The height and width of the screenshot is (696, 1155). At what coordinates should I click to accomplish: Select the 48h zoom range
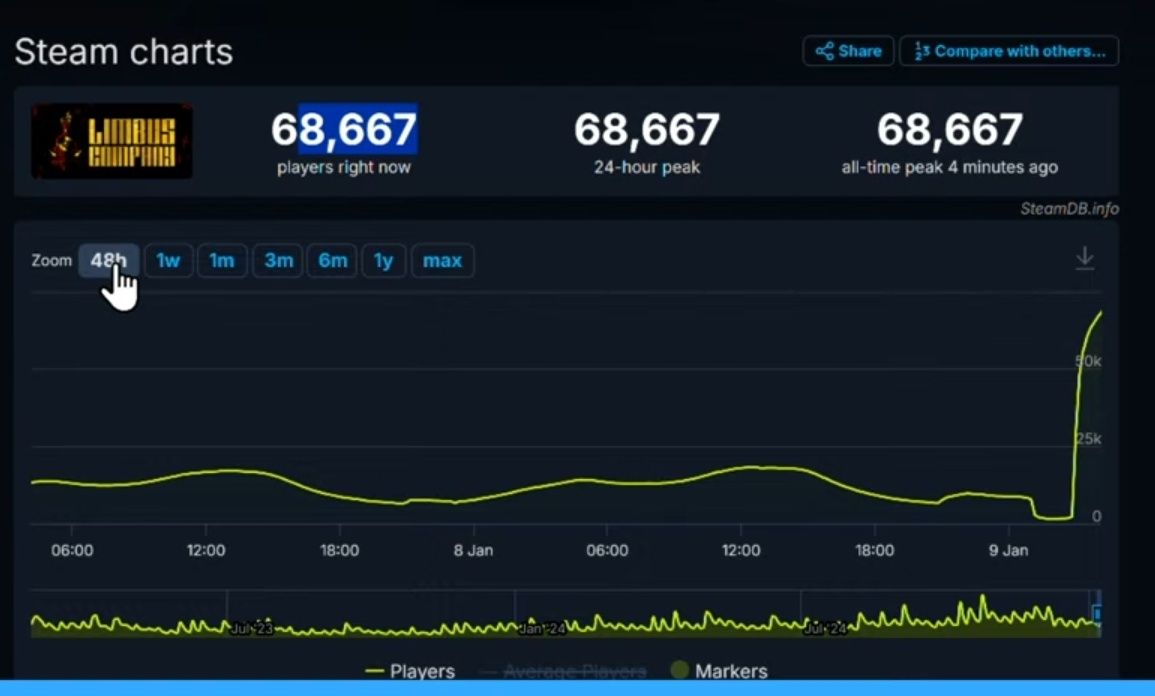tap(108, 260)
